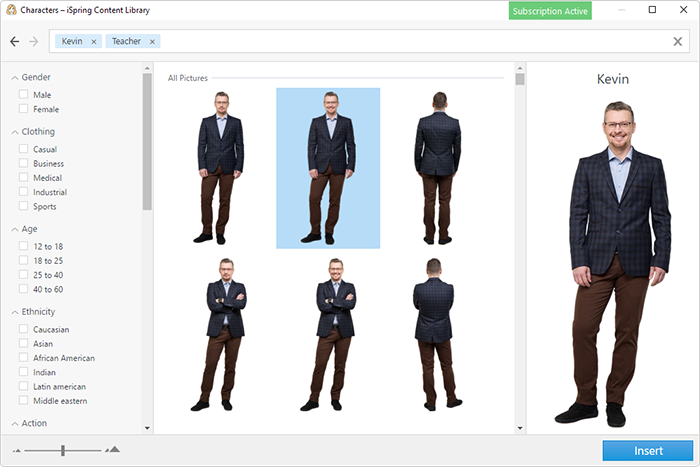Image resolution: width=700 pixels, height=467 pixels.
Task: Check the 25 to 40 age filter
Action: 24,274
